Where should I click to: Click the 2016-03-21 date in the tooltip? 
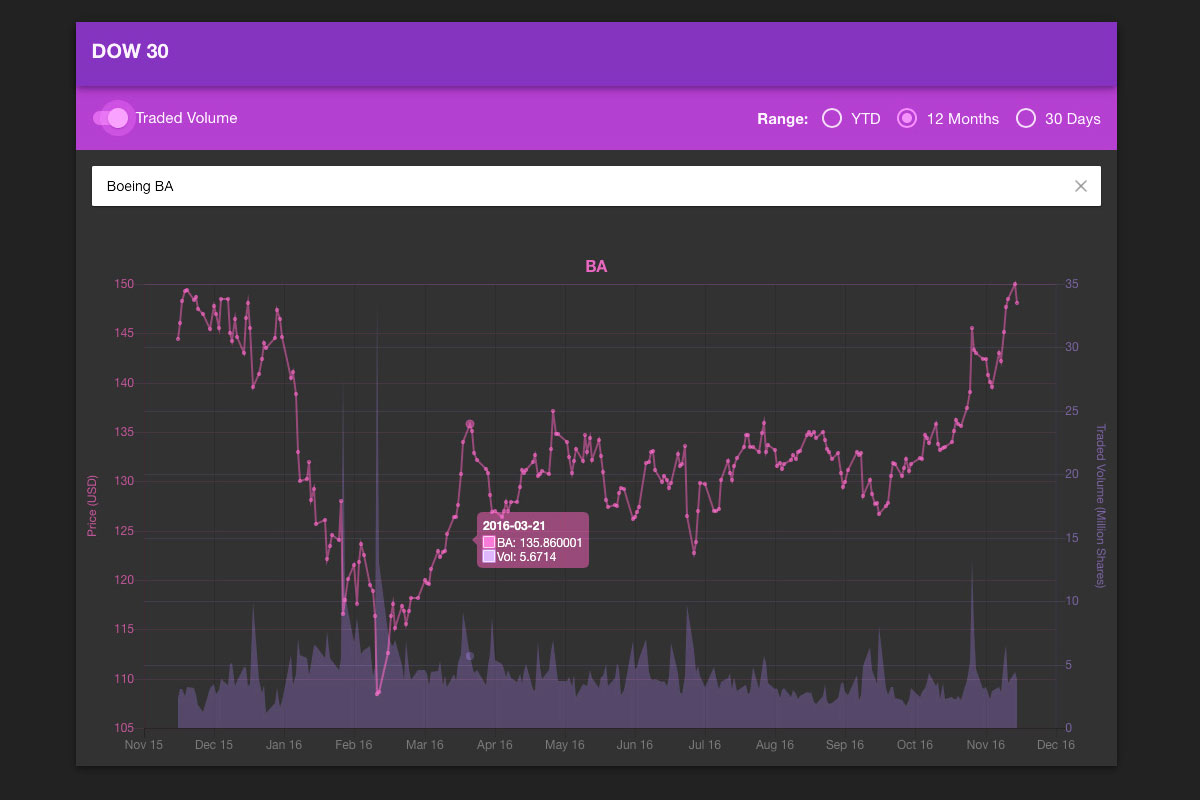[x=513, y=525]
